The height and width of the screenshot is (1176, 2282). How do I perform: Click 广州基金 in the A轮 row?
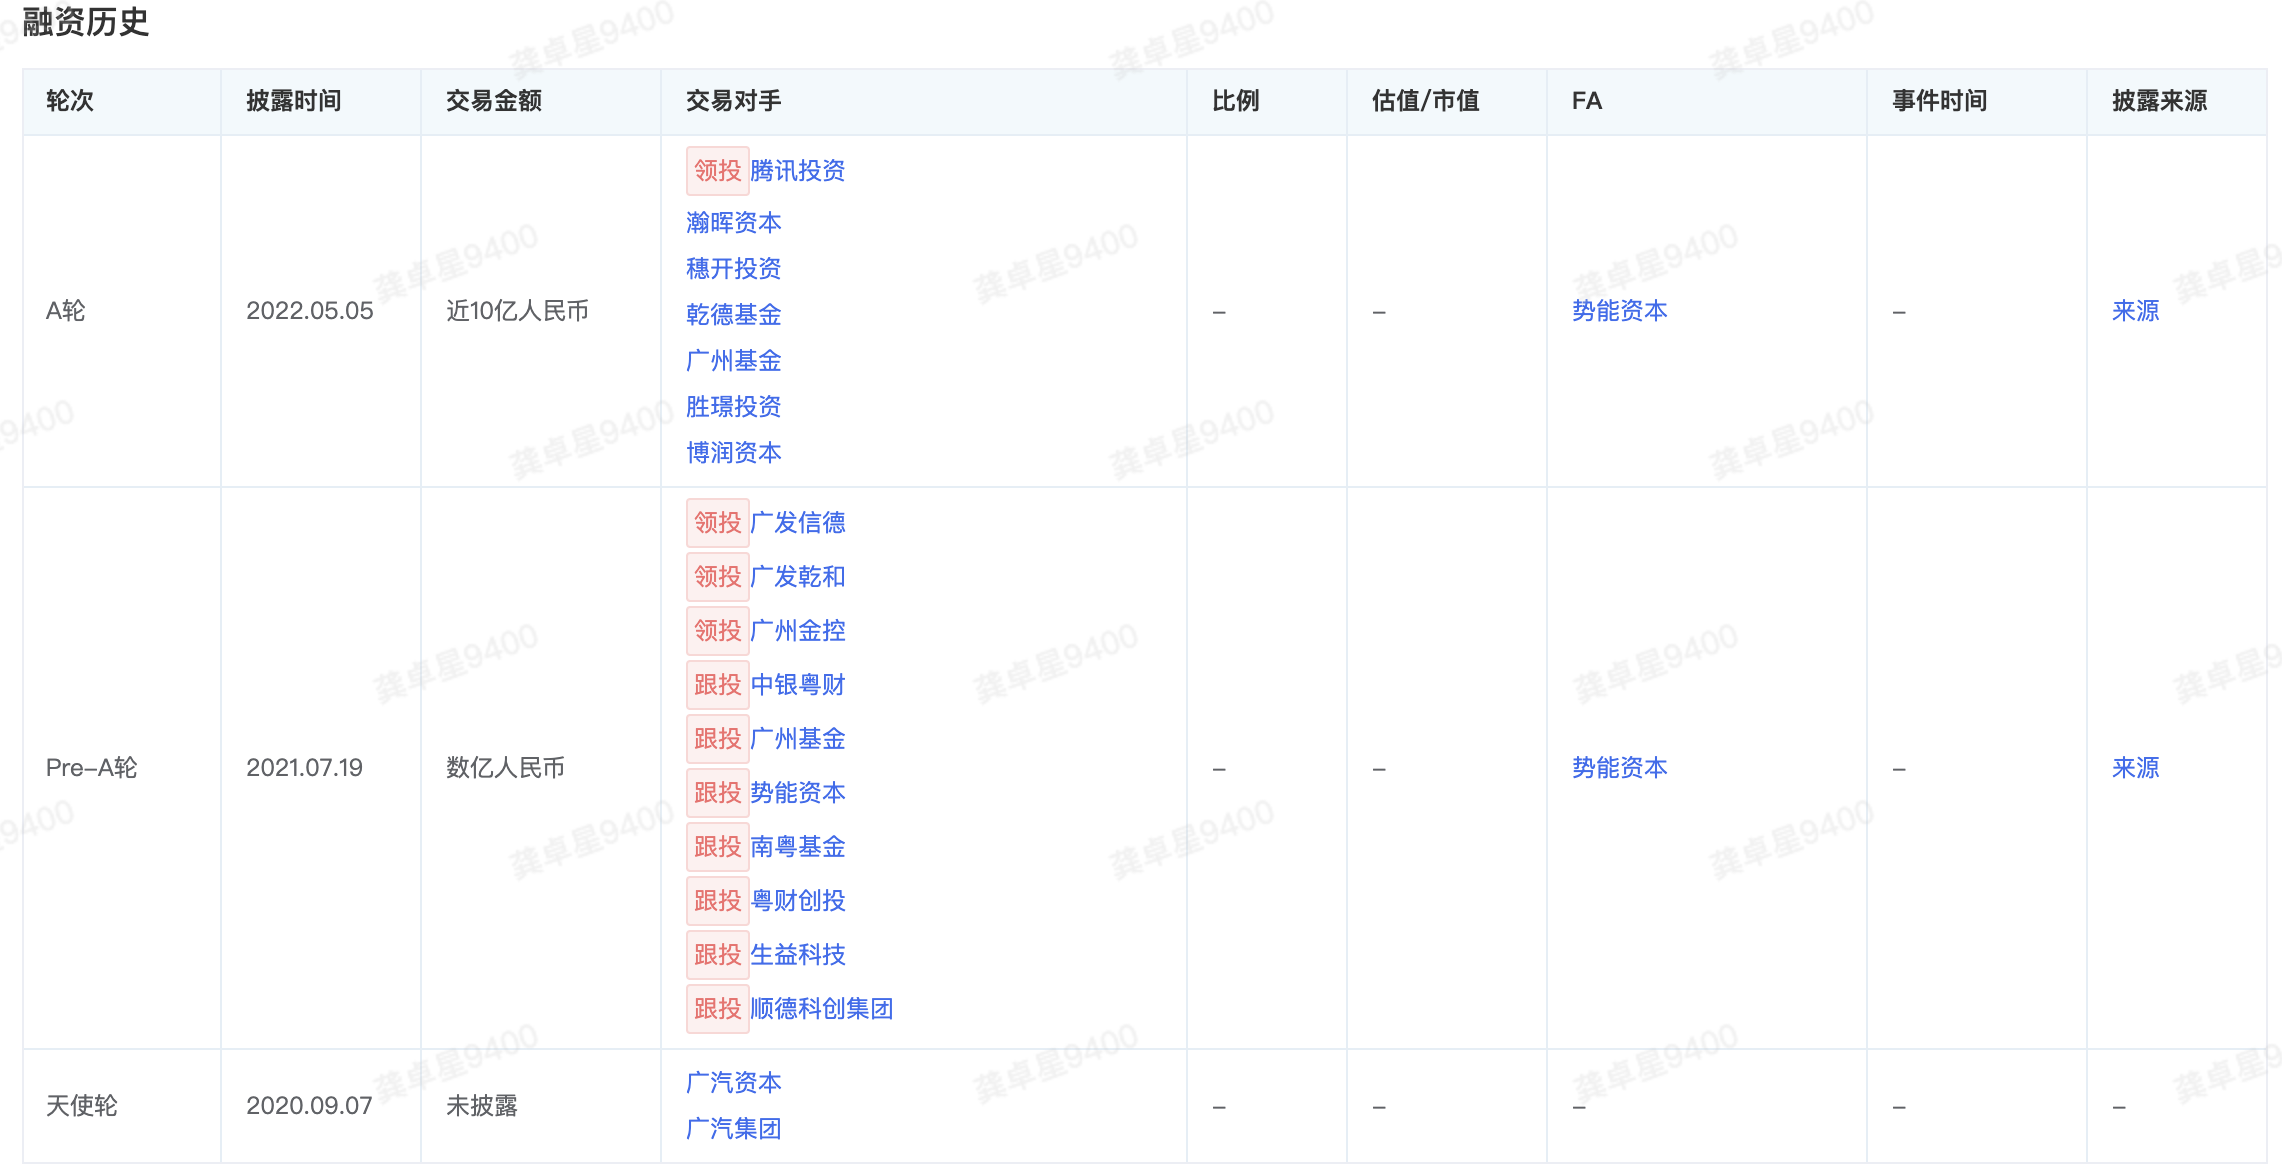pyautogui.click(x=733, y=360)
